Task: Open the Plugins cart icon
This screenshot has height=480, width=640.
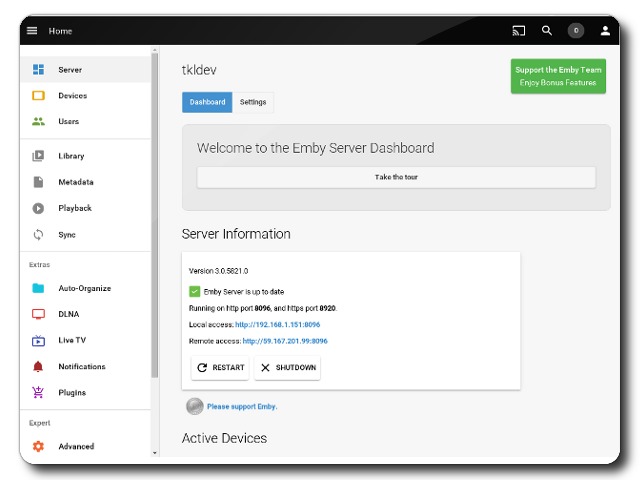Action: point(38,393)
